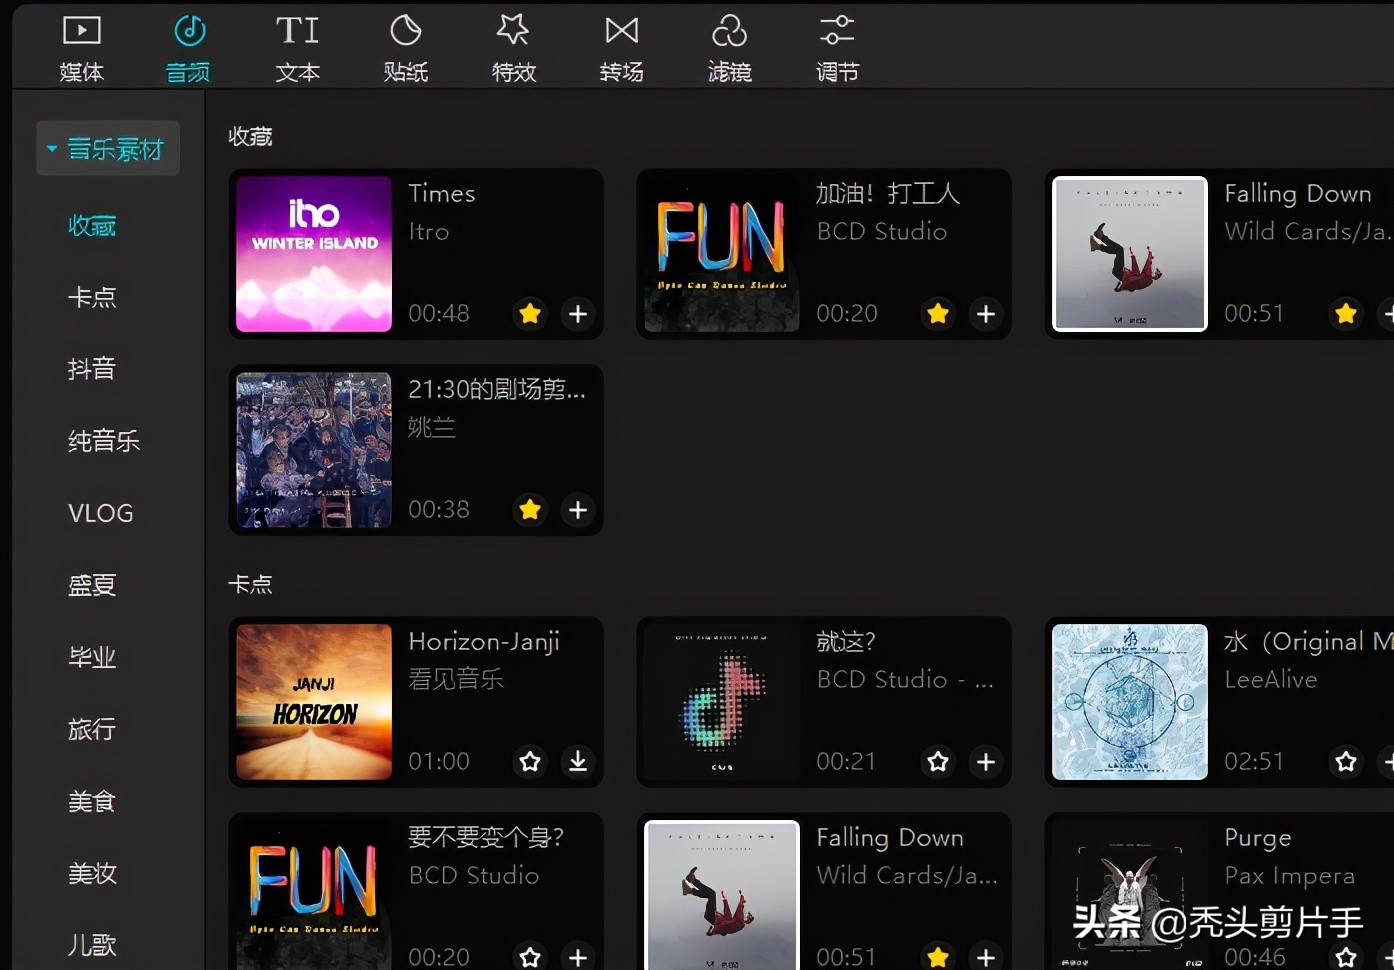Select the 卡点 category in sidebar
The width and height of the screenshot is (1394, 970).
click(x=92, y=298)
